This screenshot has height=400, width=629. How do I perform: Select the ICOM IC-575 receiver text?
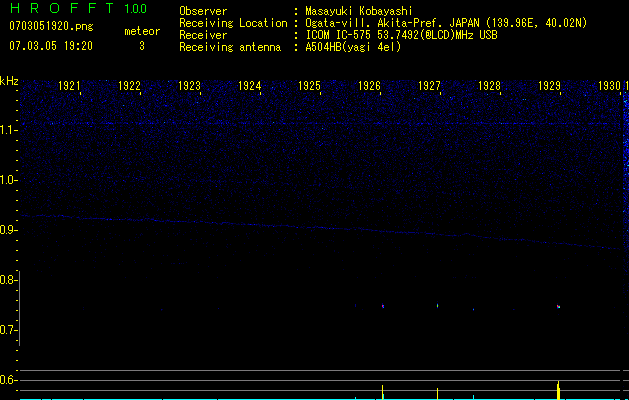pyautogui.click(x=401, y=35)
